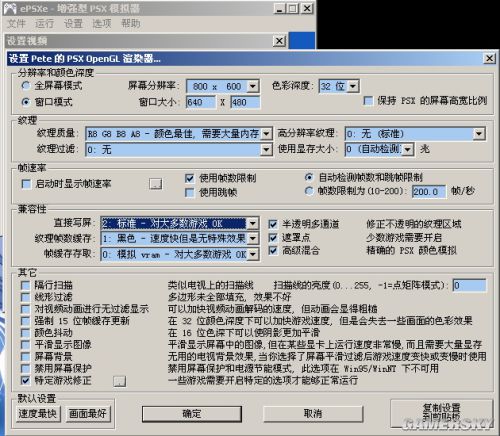Select 全屏幕模式 radio button
Image resolution: width=500 pixels, height=436 pixels.
26,86
